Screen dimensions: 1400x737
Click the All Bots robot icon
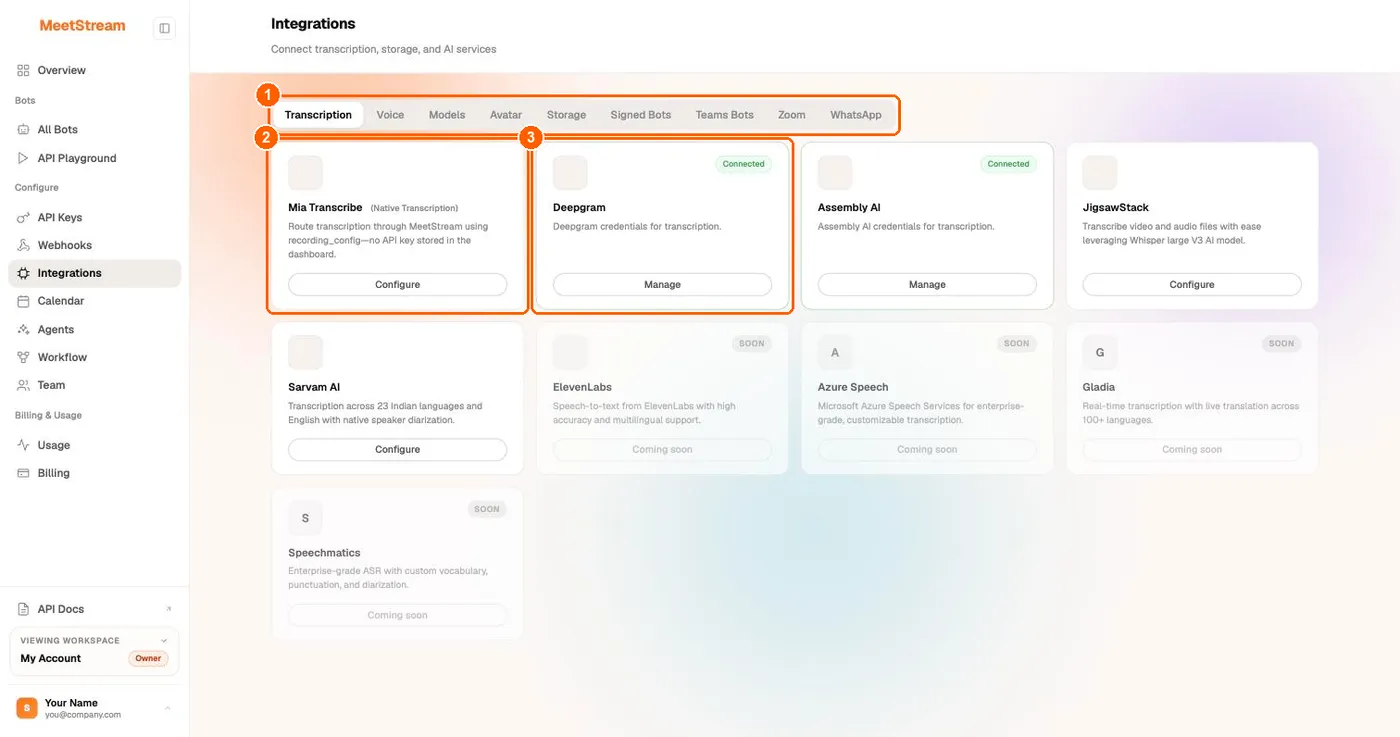tap(23, 129)
